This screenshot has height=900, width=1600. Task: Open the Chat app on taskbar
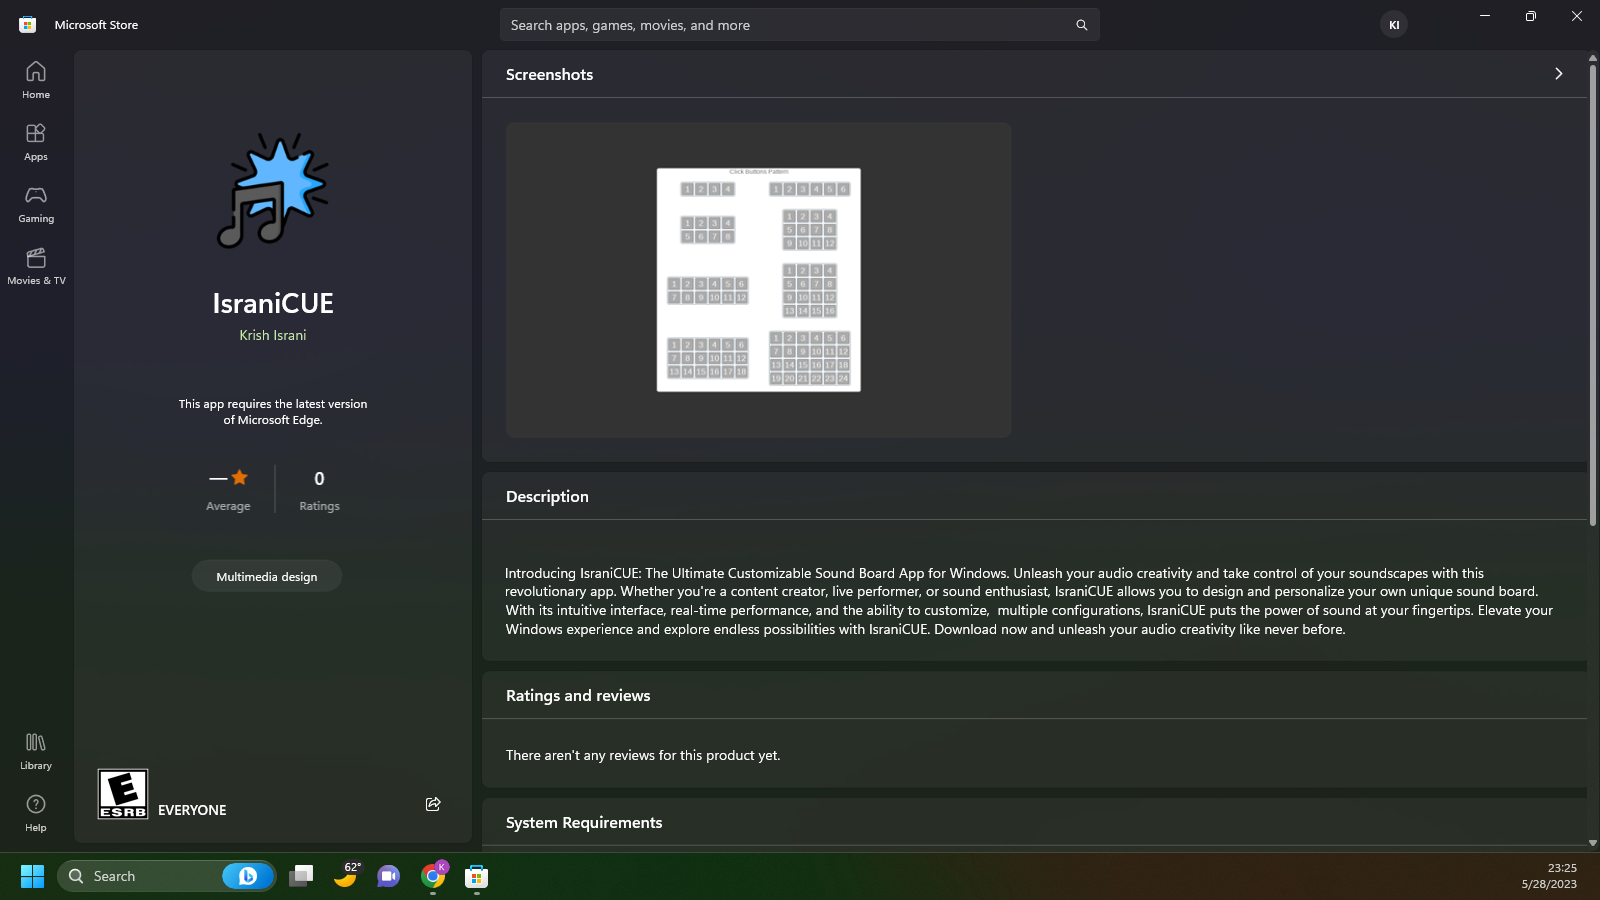point(388,876)
